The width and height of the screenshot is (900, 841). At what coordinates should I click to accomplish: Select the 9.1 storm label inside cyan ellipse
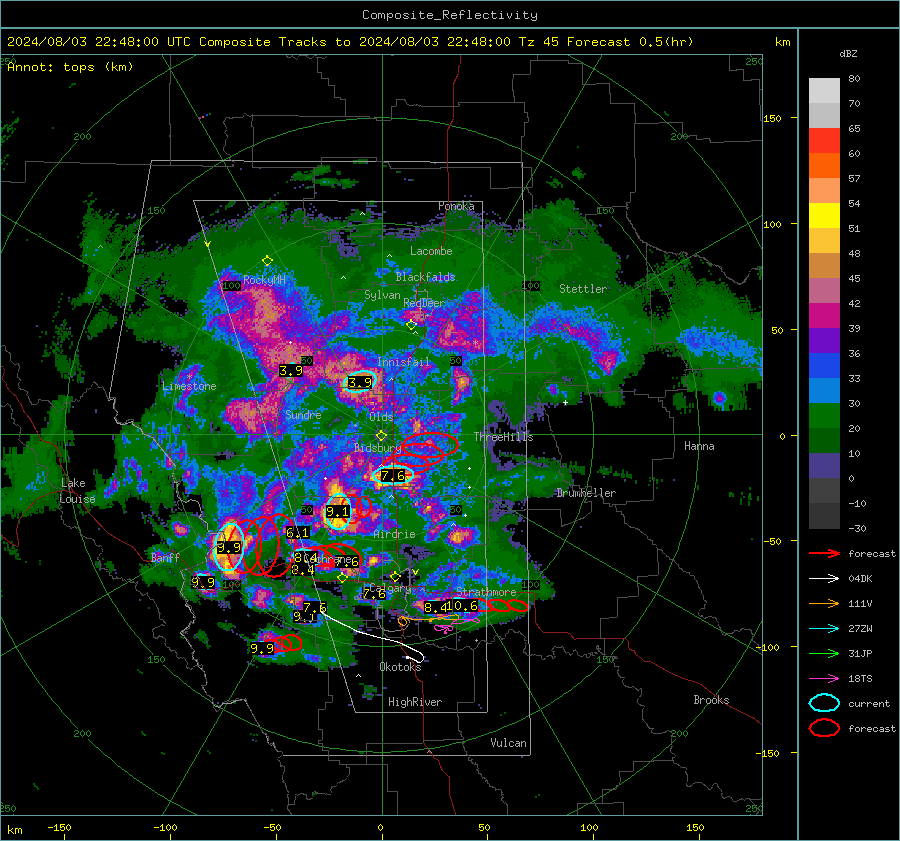[x=338, y=511]
